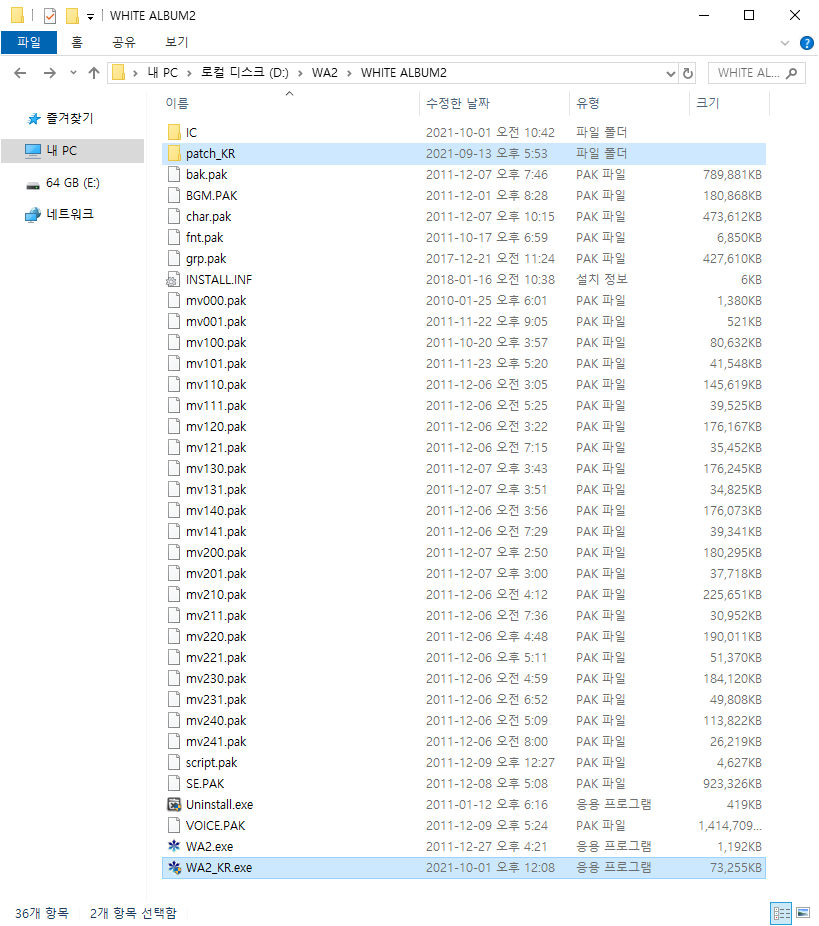Sort by 이름 column header
This screenshot has width=819, height=926.
click(177, 103)
